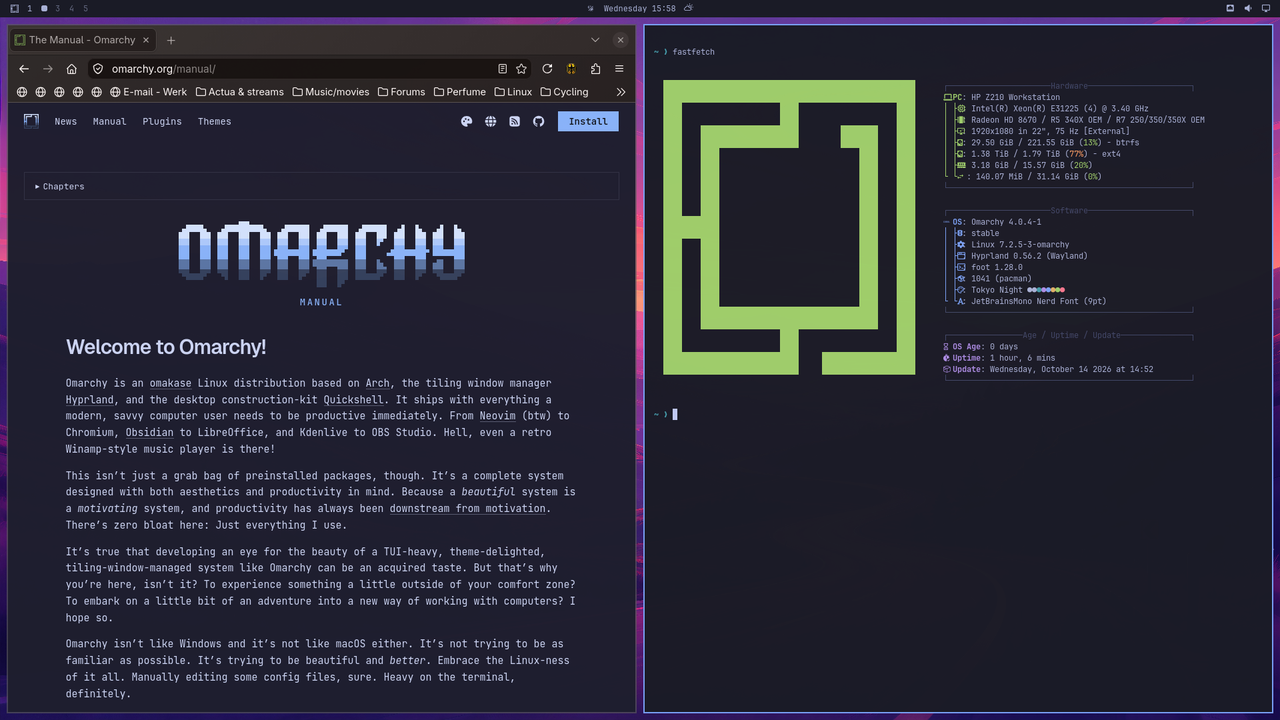Click the weather icon beside the clock
1280x720 pixels.
(x=688, y=8)
